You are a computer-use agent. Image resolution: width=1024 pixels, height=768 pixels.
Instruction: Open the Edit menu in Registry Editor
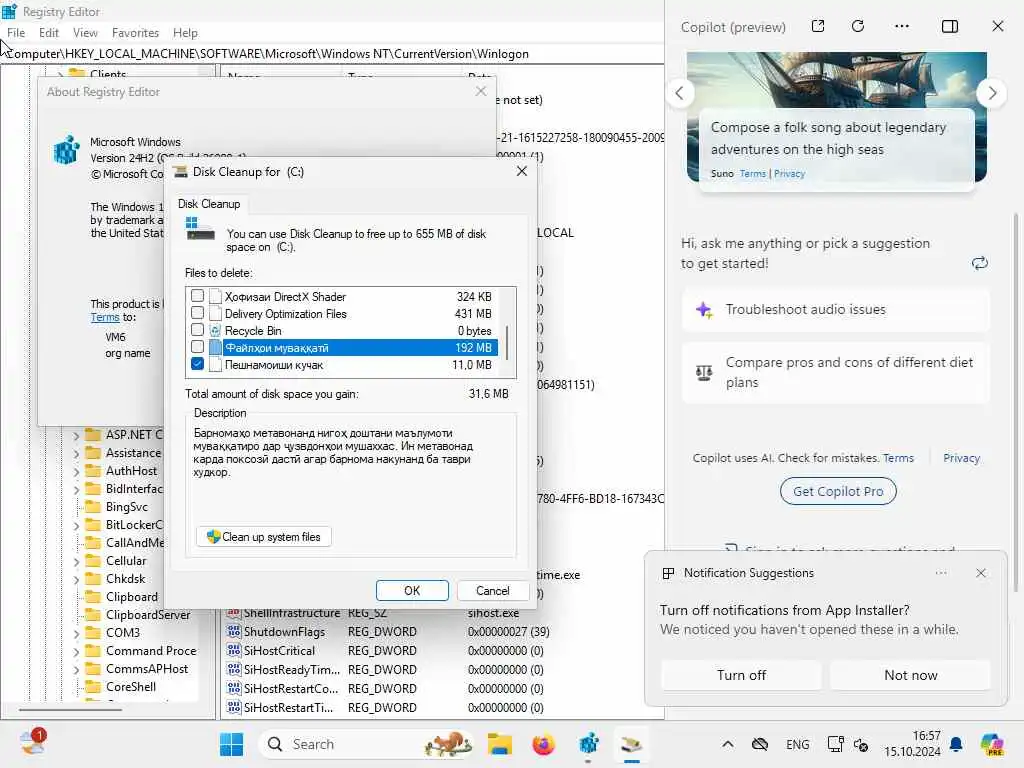click(49, 33)
